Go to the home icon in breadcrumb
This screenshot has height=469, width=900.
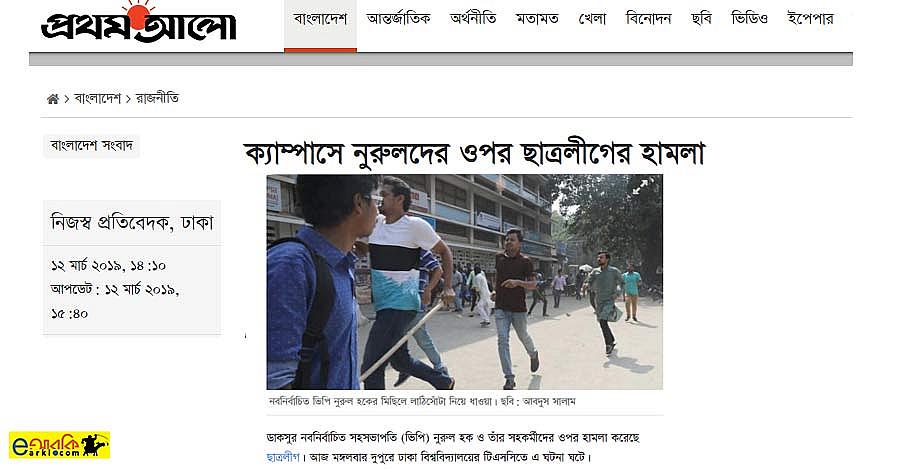click(52, 99)
